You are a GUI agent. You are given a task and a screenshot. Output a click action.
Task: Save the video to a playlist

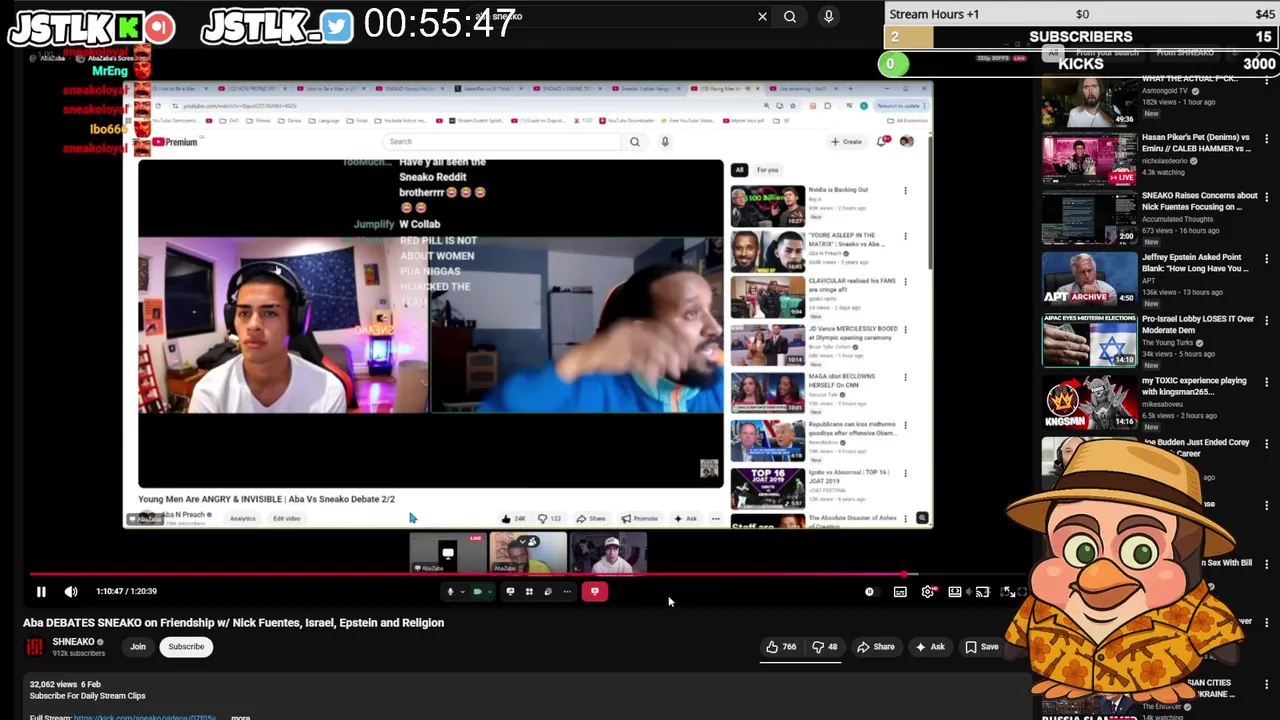pos(981,647)
